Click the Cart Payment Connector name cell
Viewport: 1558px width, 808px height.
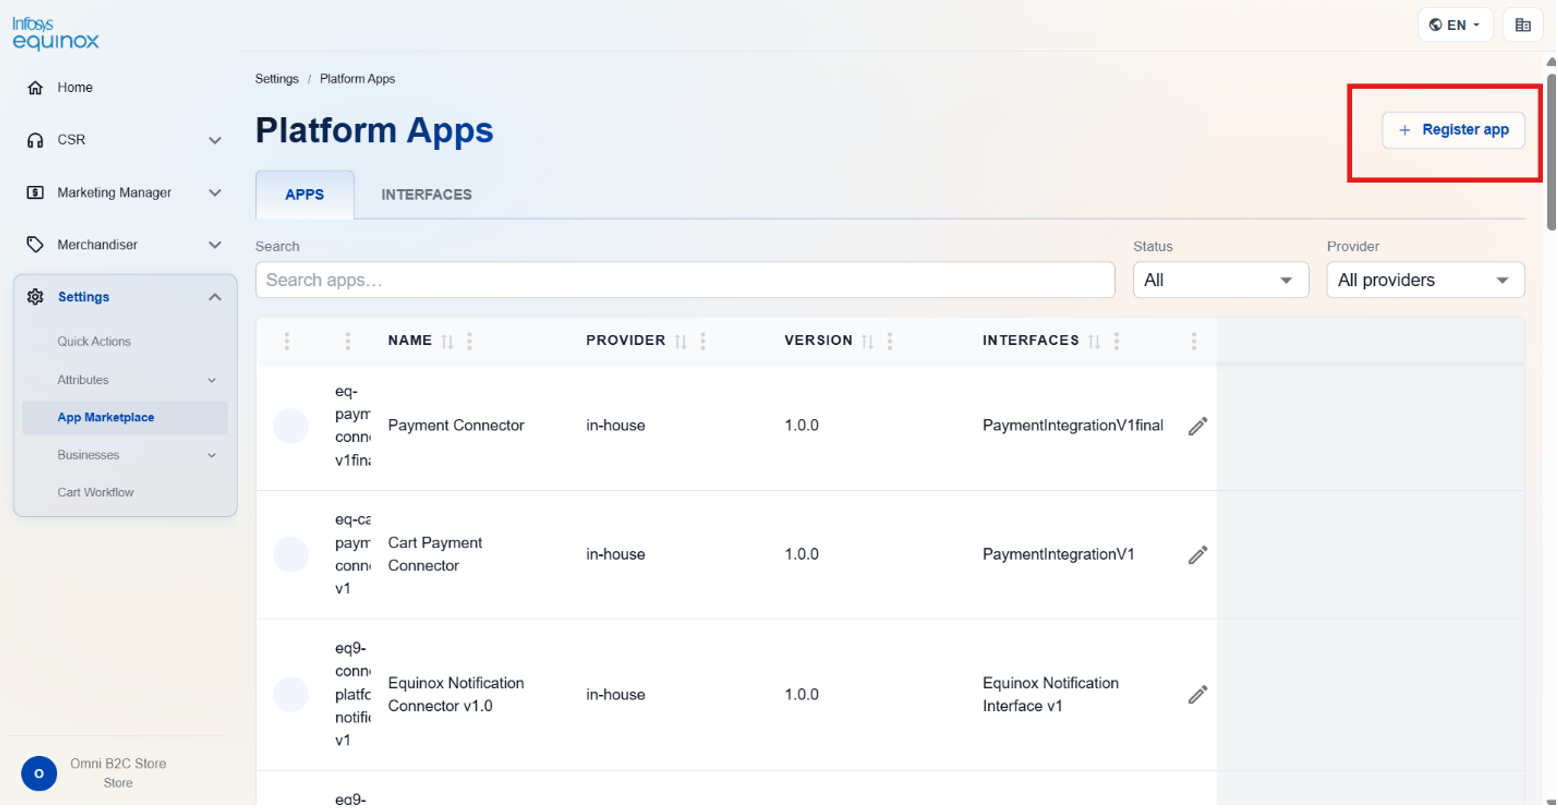click(x=435, y=555)
